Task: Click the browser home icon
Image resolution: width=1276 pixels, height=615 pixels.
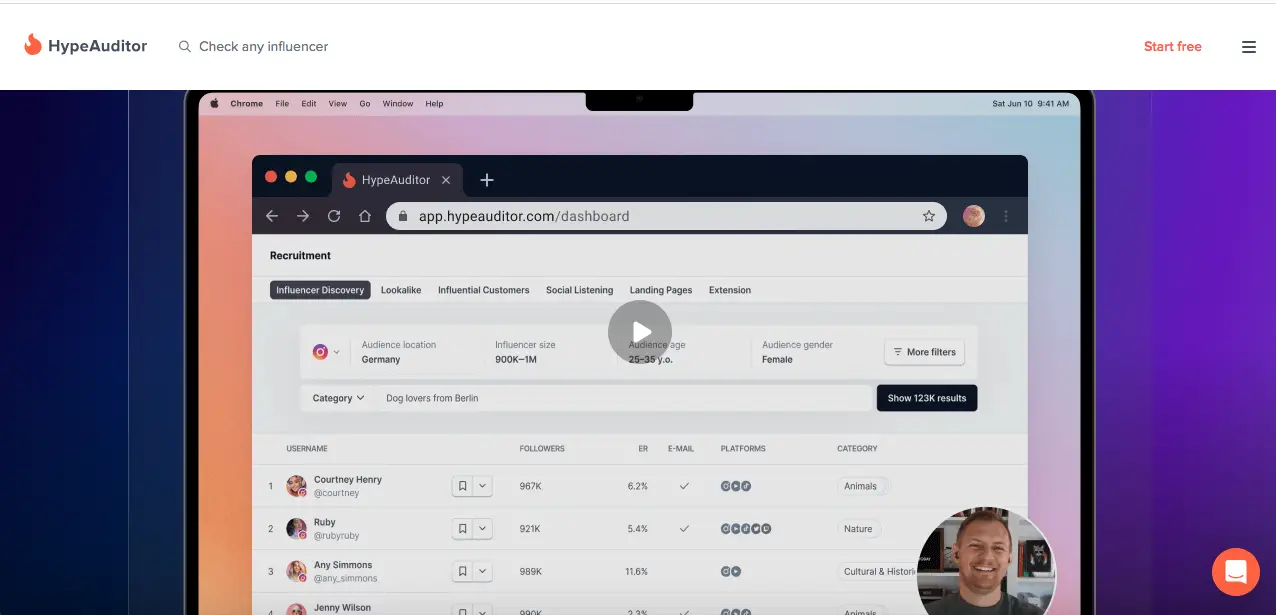Action: (365, 216)
